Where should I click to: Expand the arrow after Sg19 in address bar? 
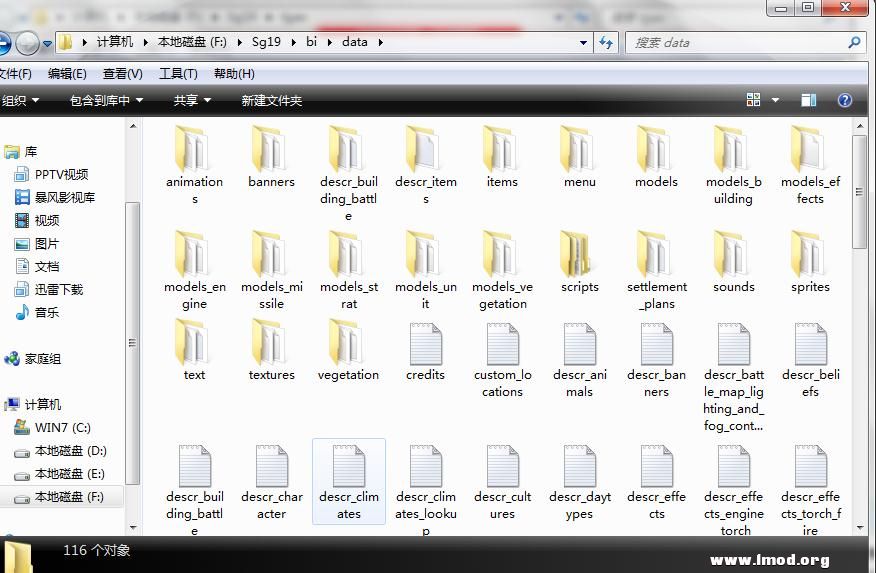[293, 42]
